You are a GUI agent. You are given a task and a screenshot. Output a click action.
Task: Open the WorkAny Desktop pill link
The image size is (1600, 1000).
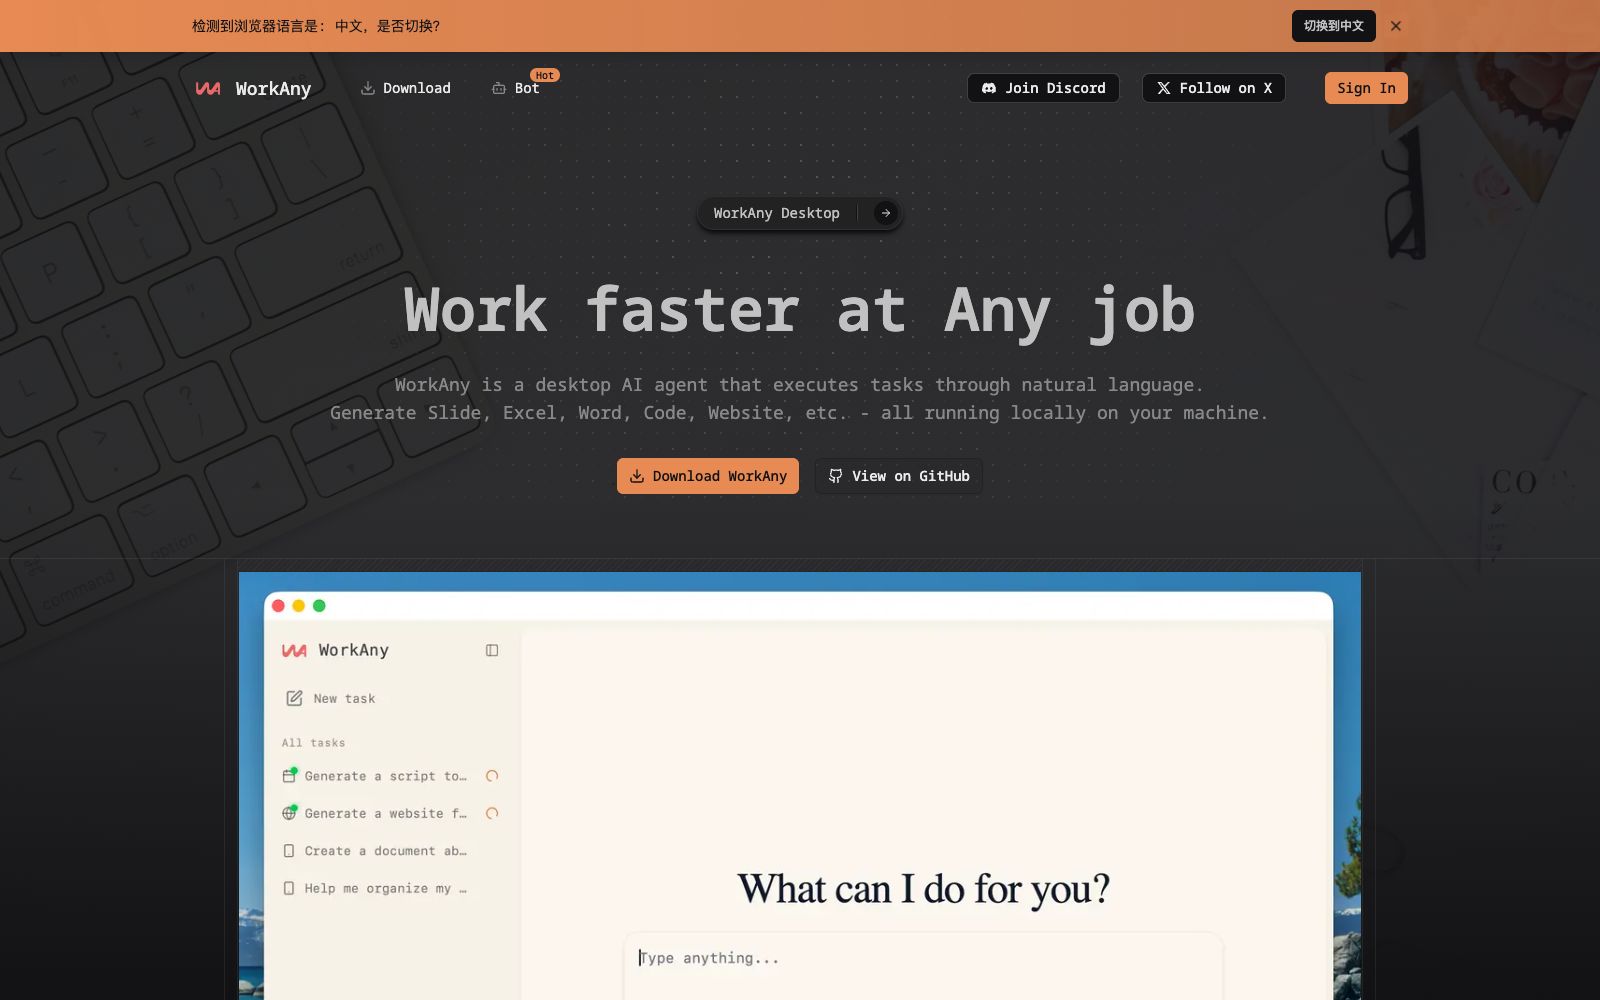tap(800, 213)
